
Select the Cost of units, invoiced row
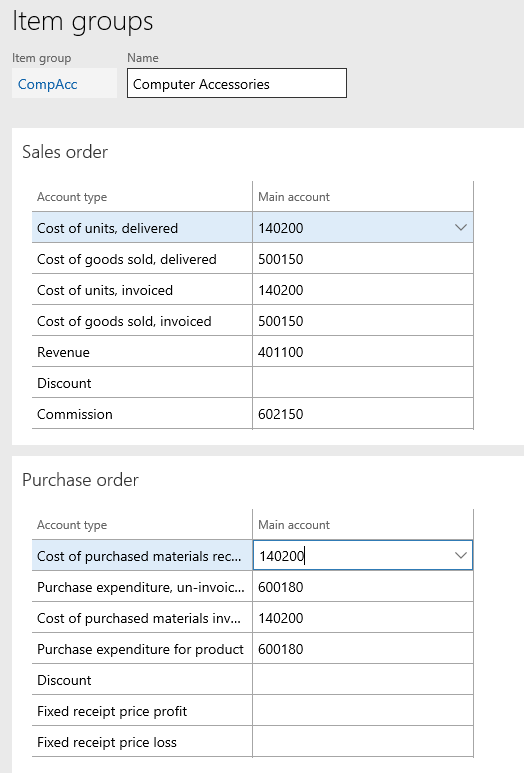pyautogui.click(x=252, y=290)
